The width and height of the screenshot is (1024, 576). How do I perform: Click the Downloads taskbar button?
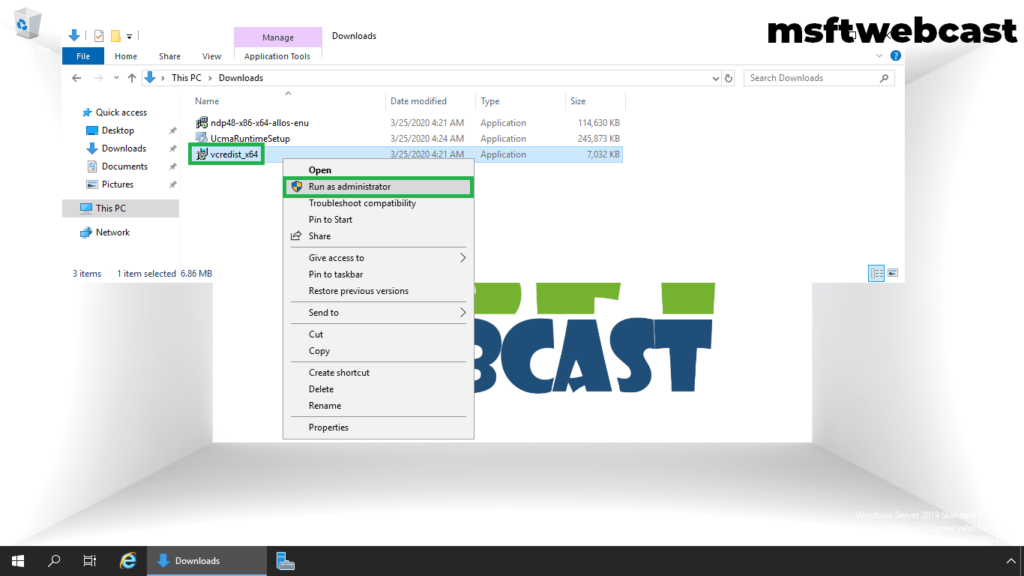pyautogui.click(x=206, y=561)
